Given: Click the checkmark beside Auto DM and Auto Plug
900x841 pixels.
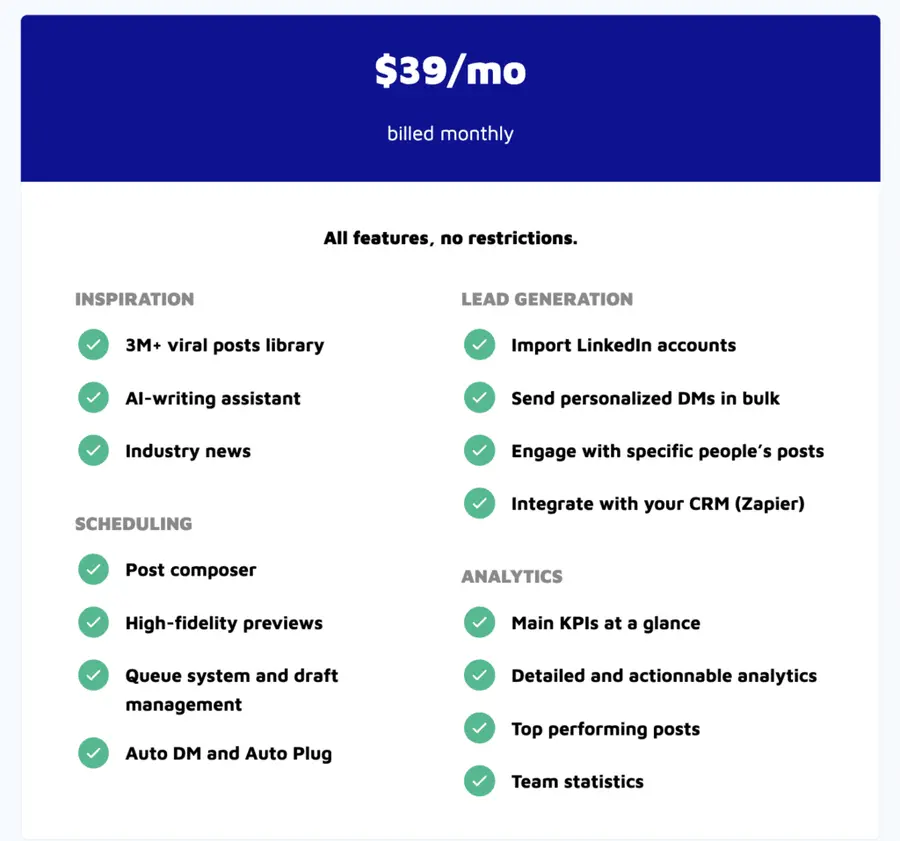Looking at the screenshot, I should pos(94,753).
